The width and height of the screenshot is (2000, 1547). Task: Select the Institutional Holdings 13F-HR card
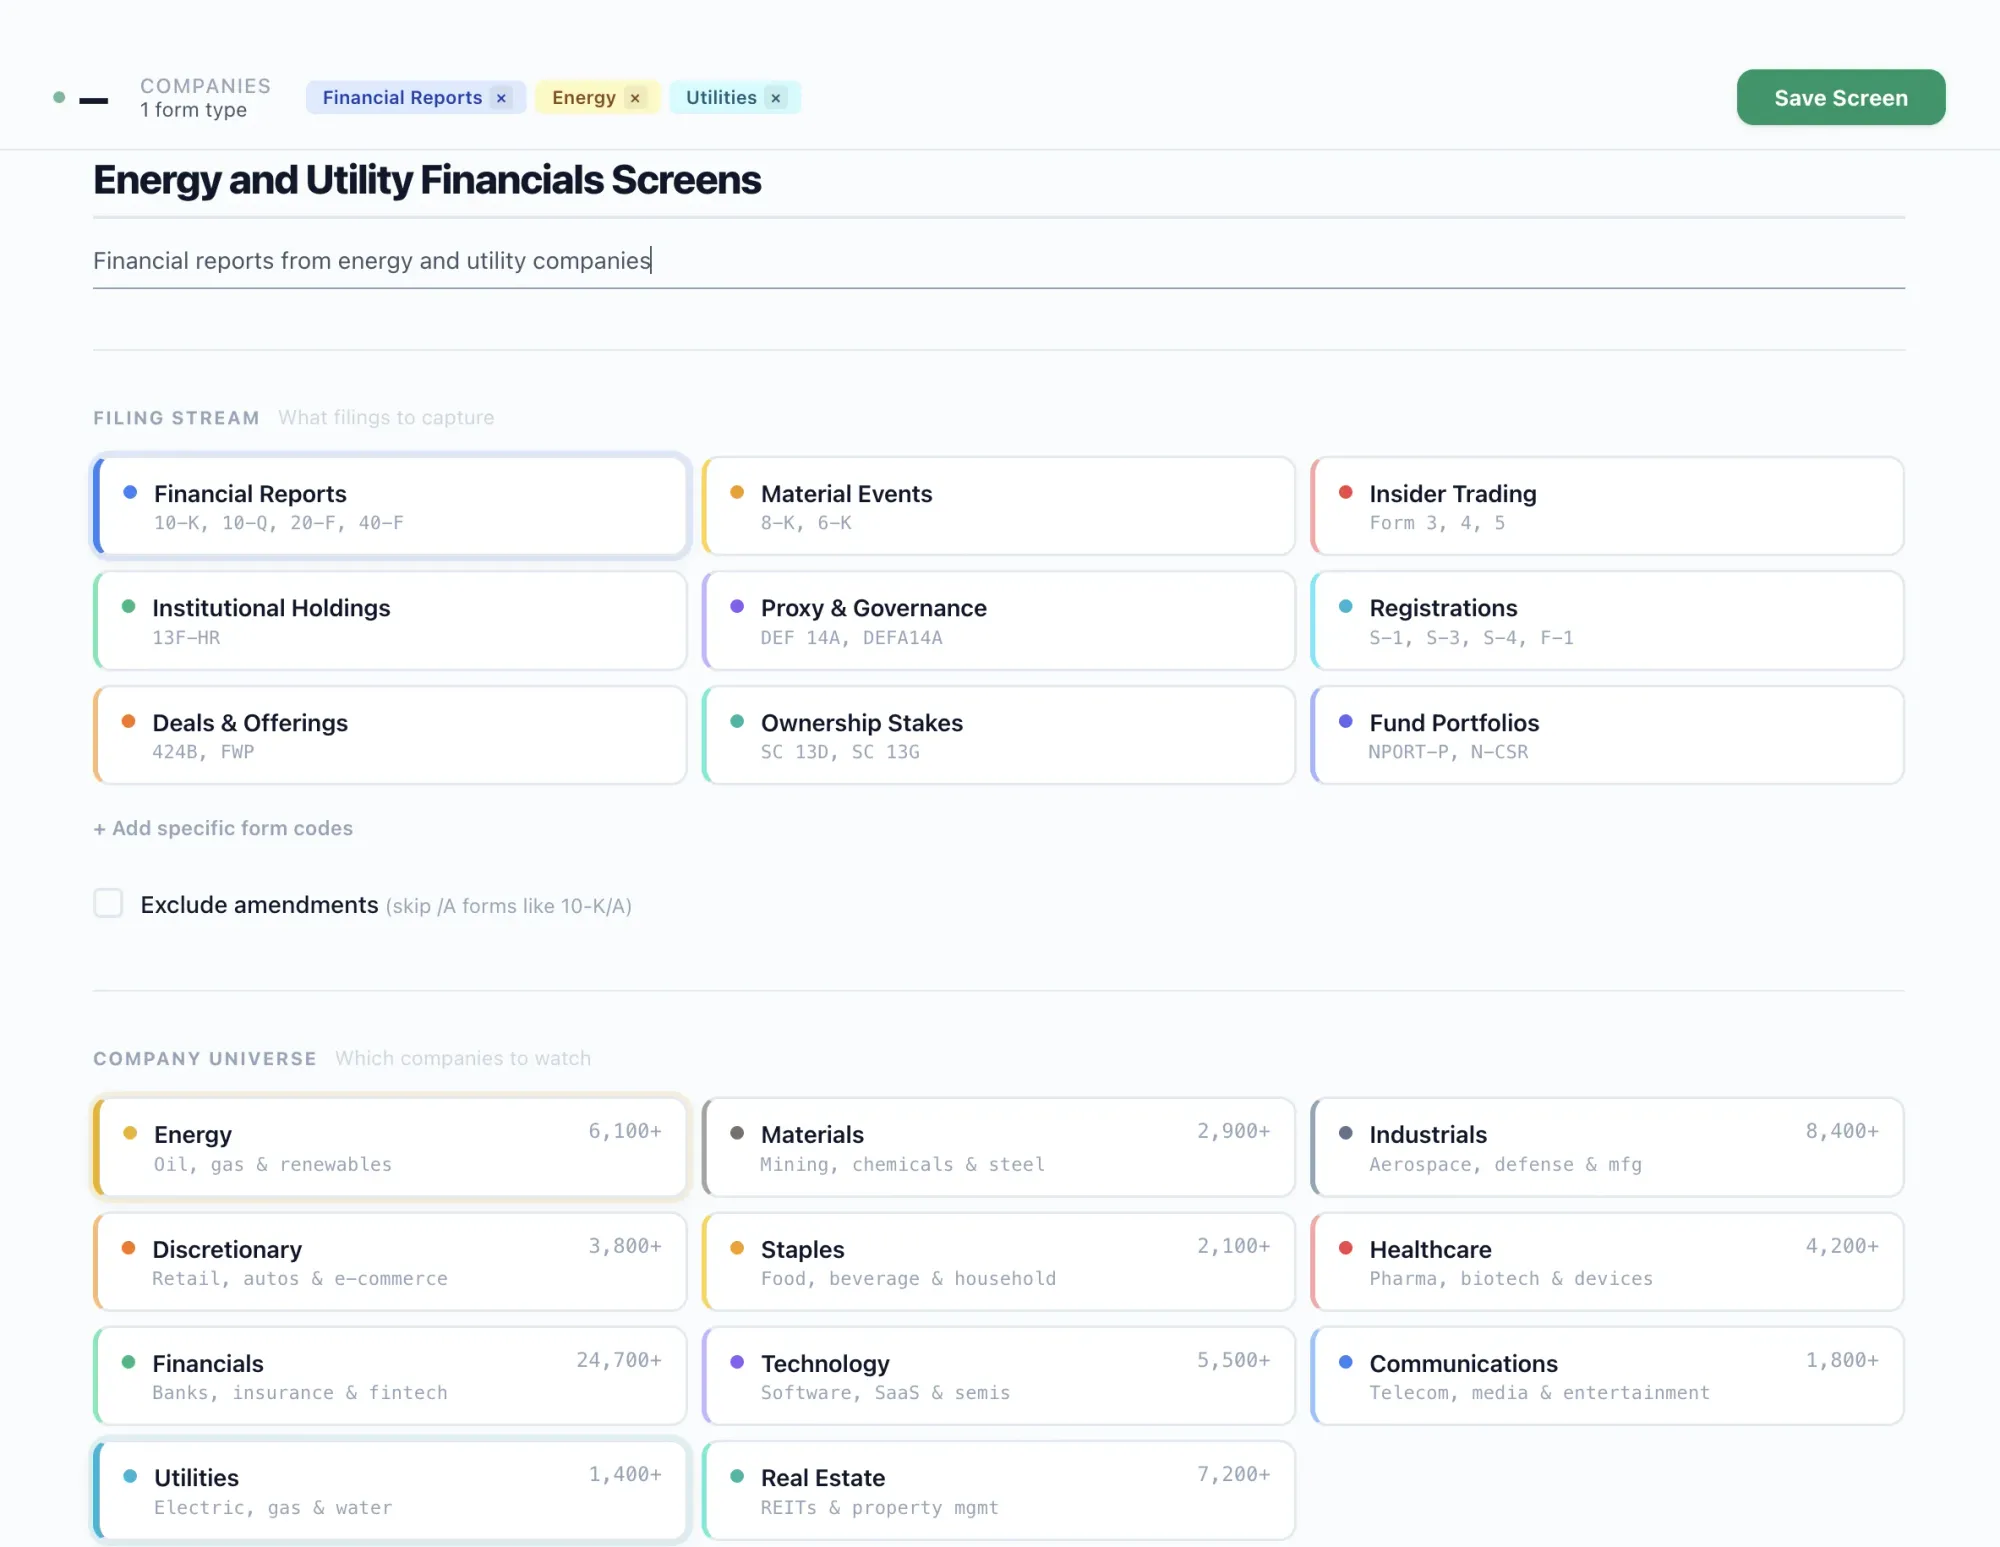390,621
